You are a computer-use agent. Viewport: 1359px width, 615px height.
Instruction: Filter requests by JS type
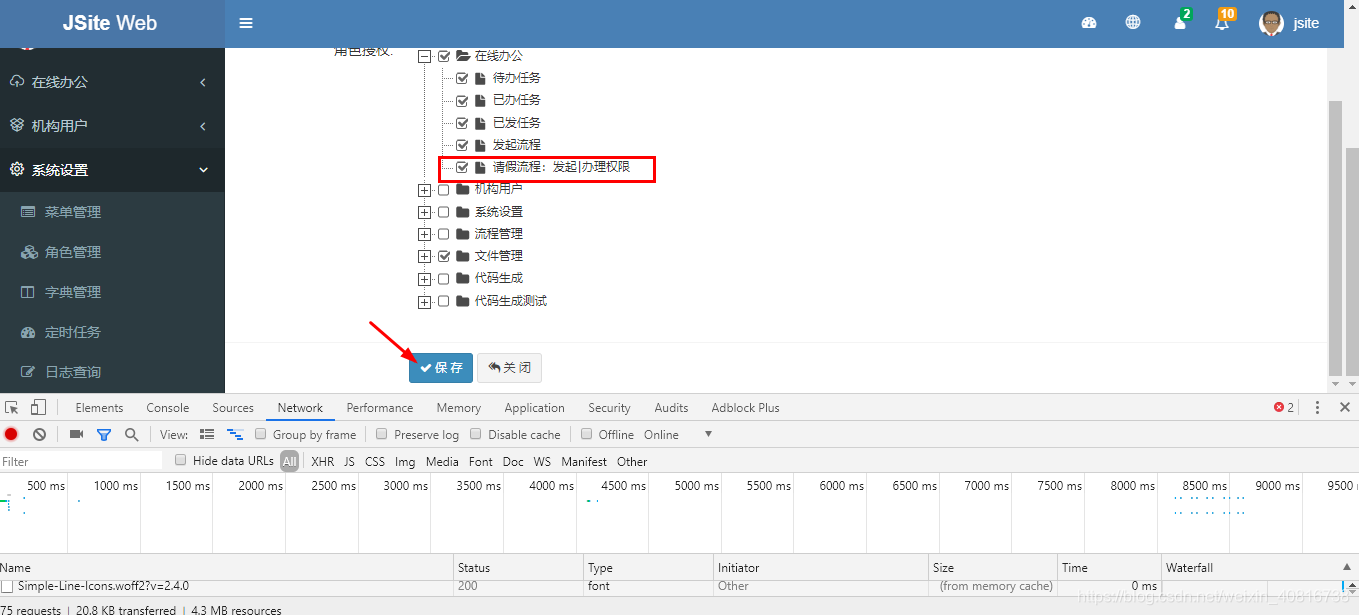349,461
